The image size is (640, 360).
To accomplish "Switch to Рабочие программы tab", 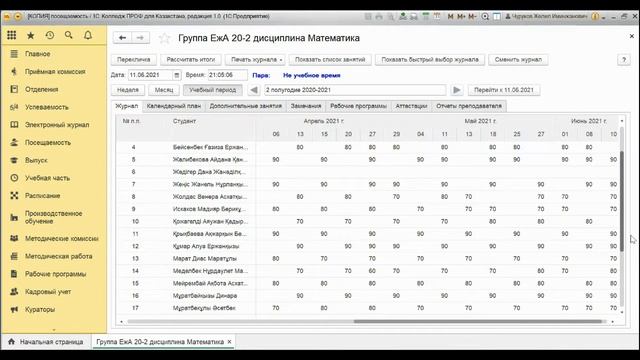I will (358, 106).
